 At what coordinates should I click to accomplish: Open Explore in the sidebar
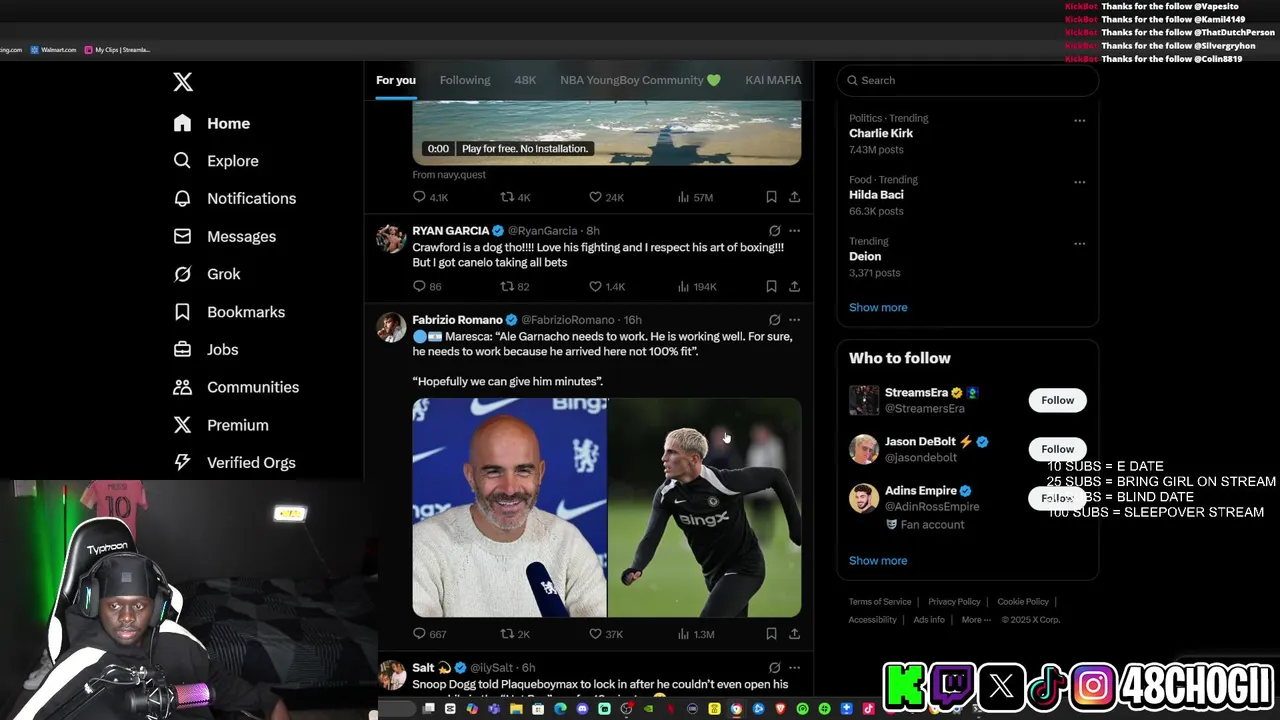pyautogui.click(x=216, y=161)
